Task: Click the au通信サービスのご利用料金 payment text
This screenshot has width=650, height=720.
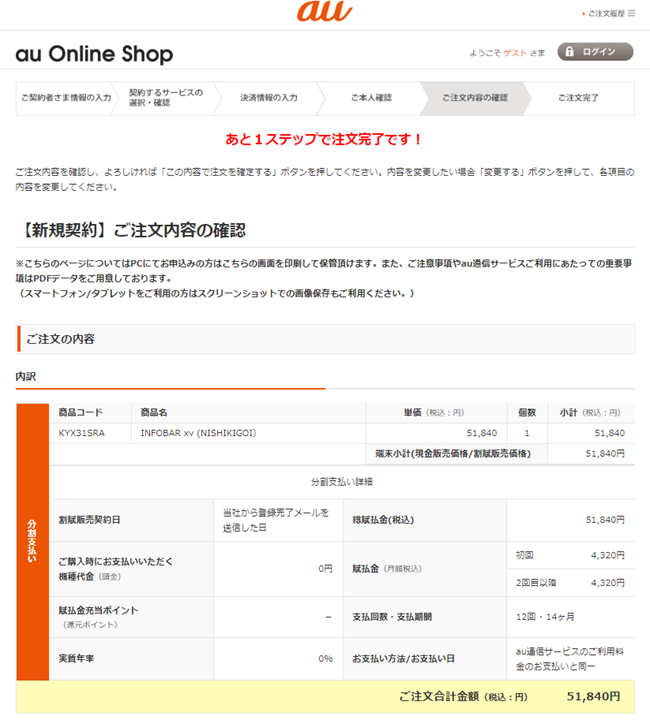Action: coord(570,658)
